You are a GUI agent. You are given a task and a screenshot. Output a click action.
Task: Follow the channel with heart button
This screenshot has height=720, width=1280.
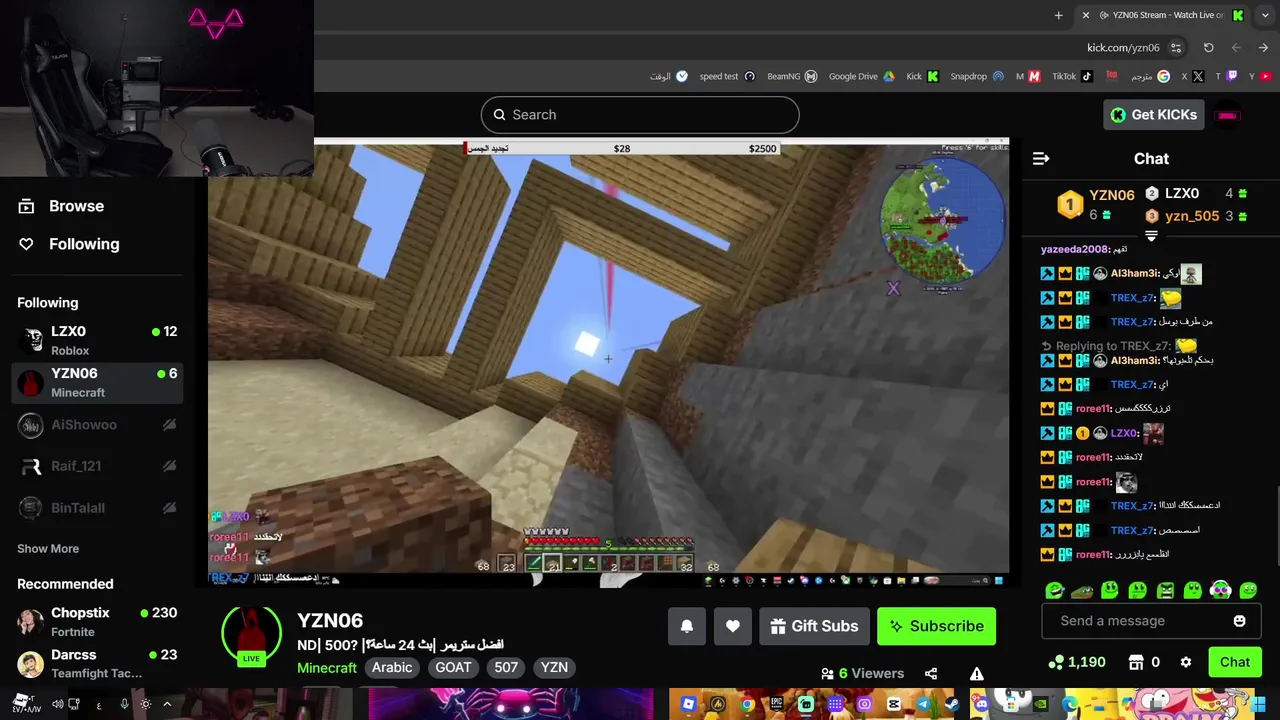pos(733,626)
